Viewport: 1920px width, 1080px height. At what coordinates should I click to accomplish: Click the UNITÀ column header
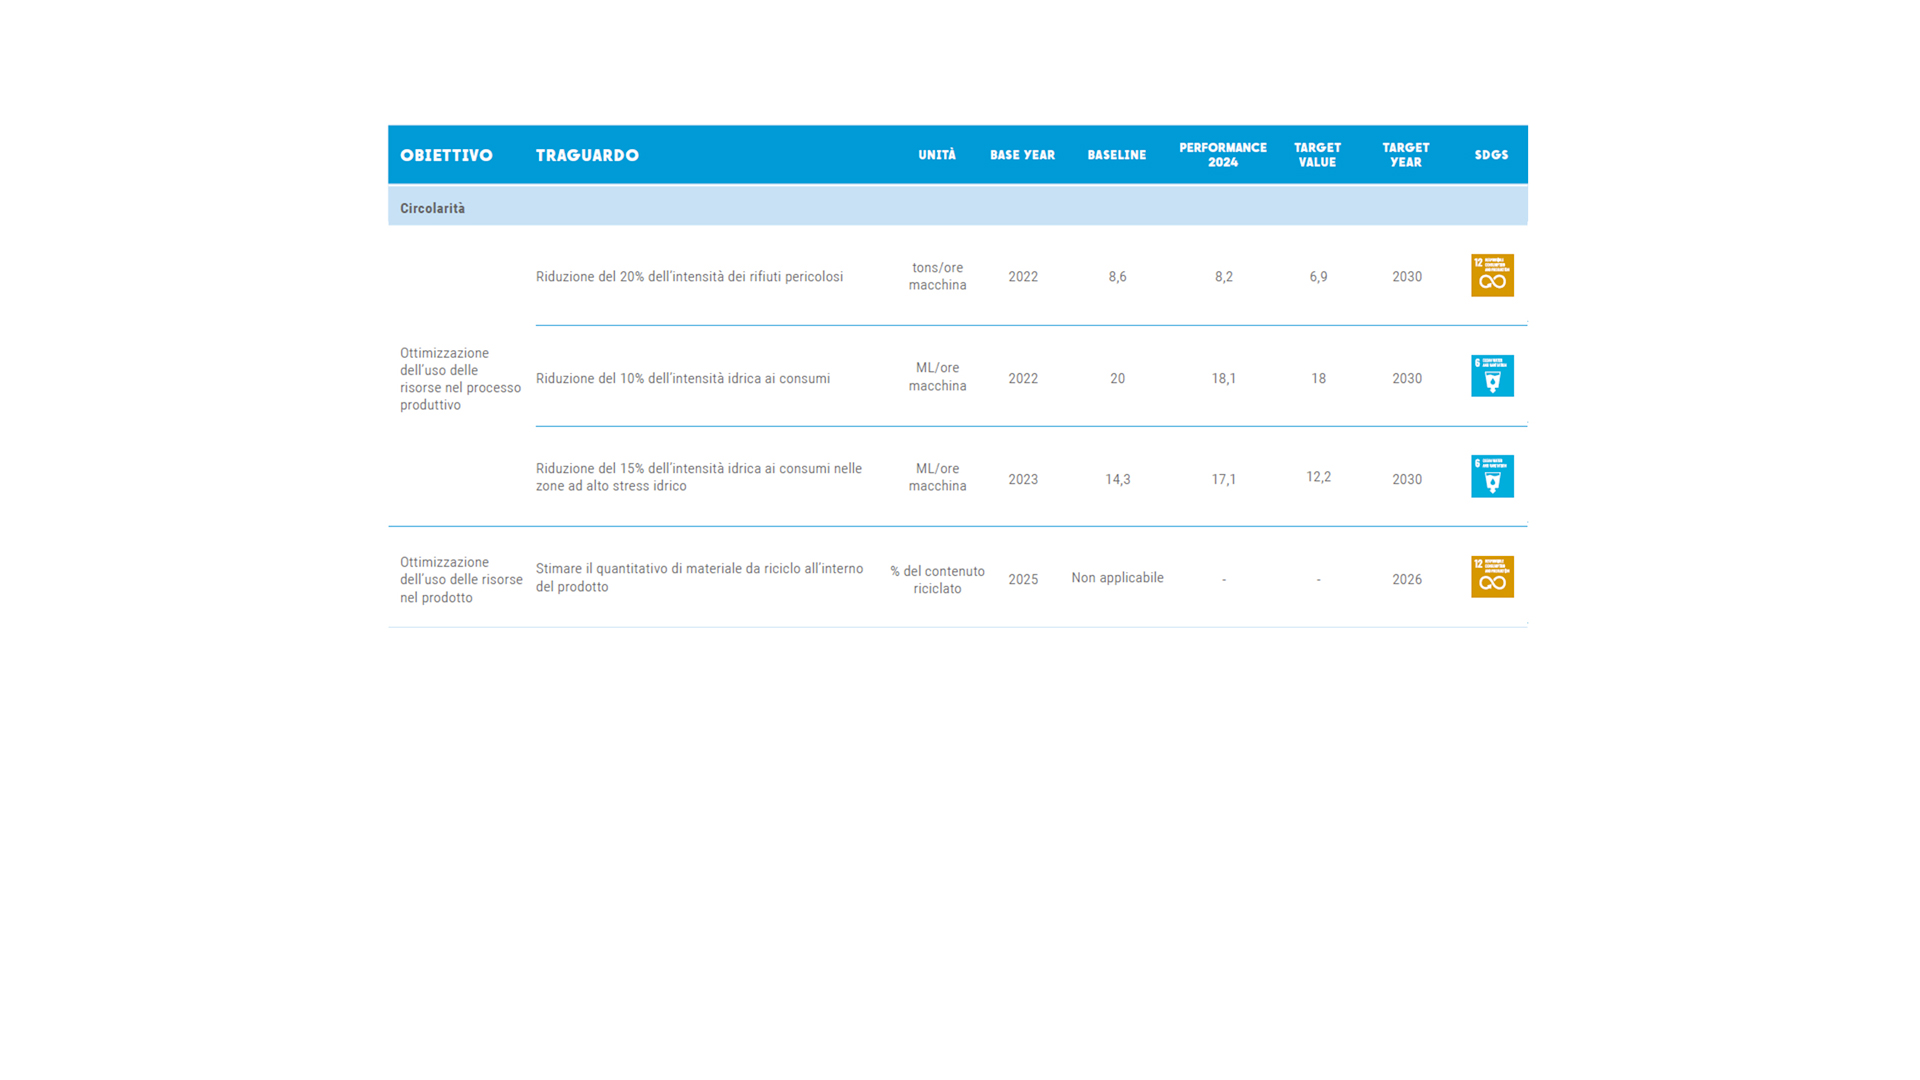[937, 155]
